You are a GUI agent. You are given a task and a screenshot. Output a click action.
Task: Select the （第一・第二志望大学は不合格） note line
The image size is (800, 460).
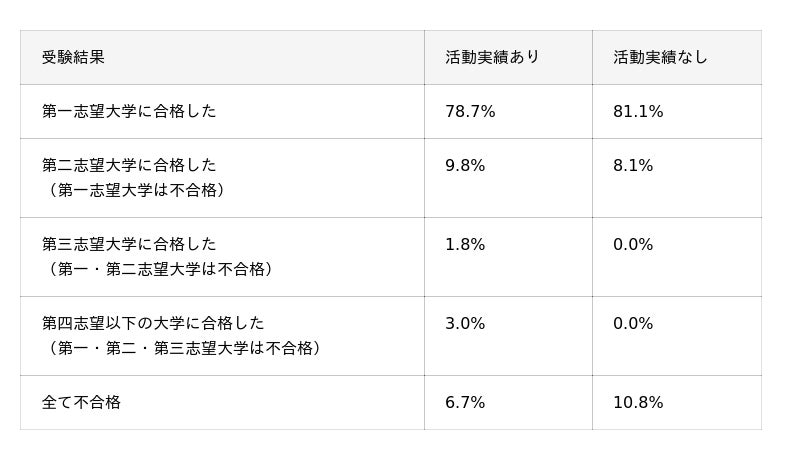point(158,269)
